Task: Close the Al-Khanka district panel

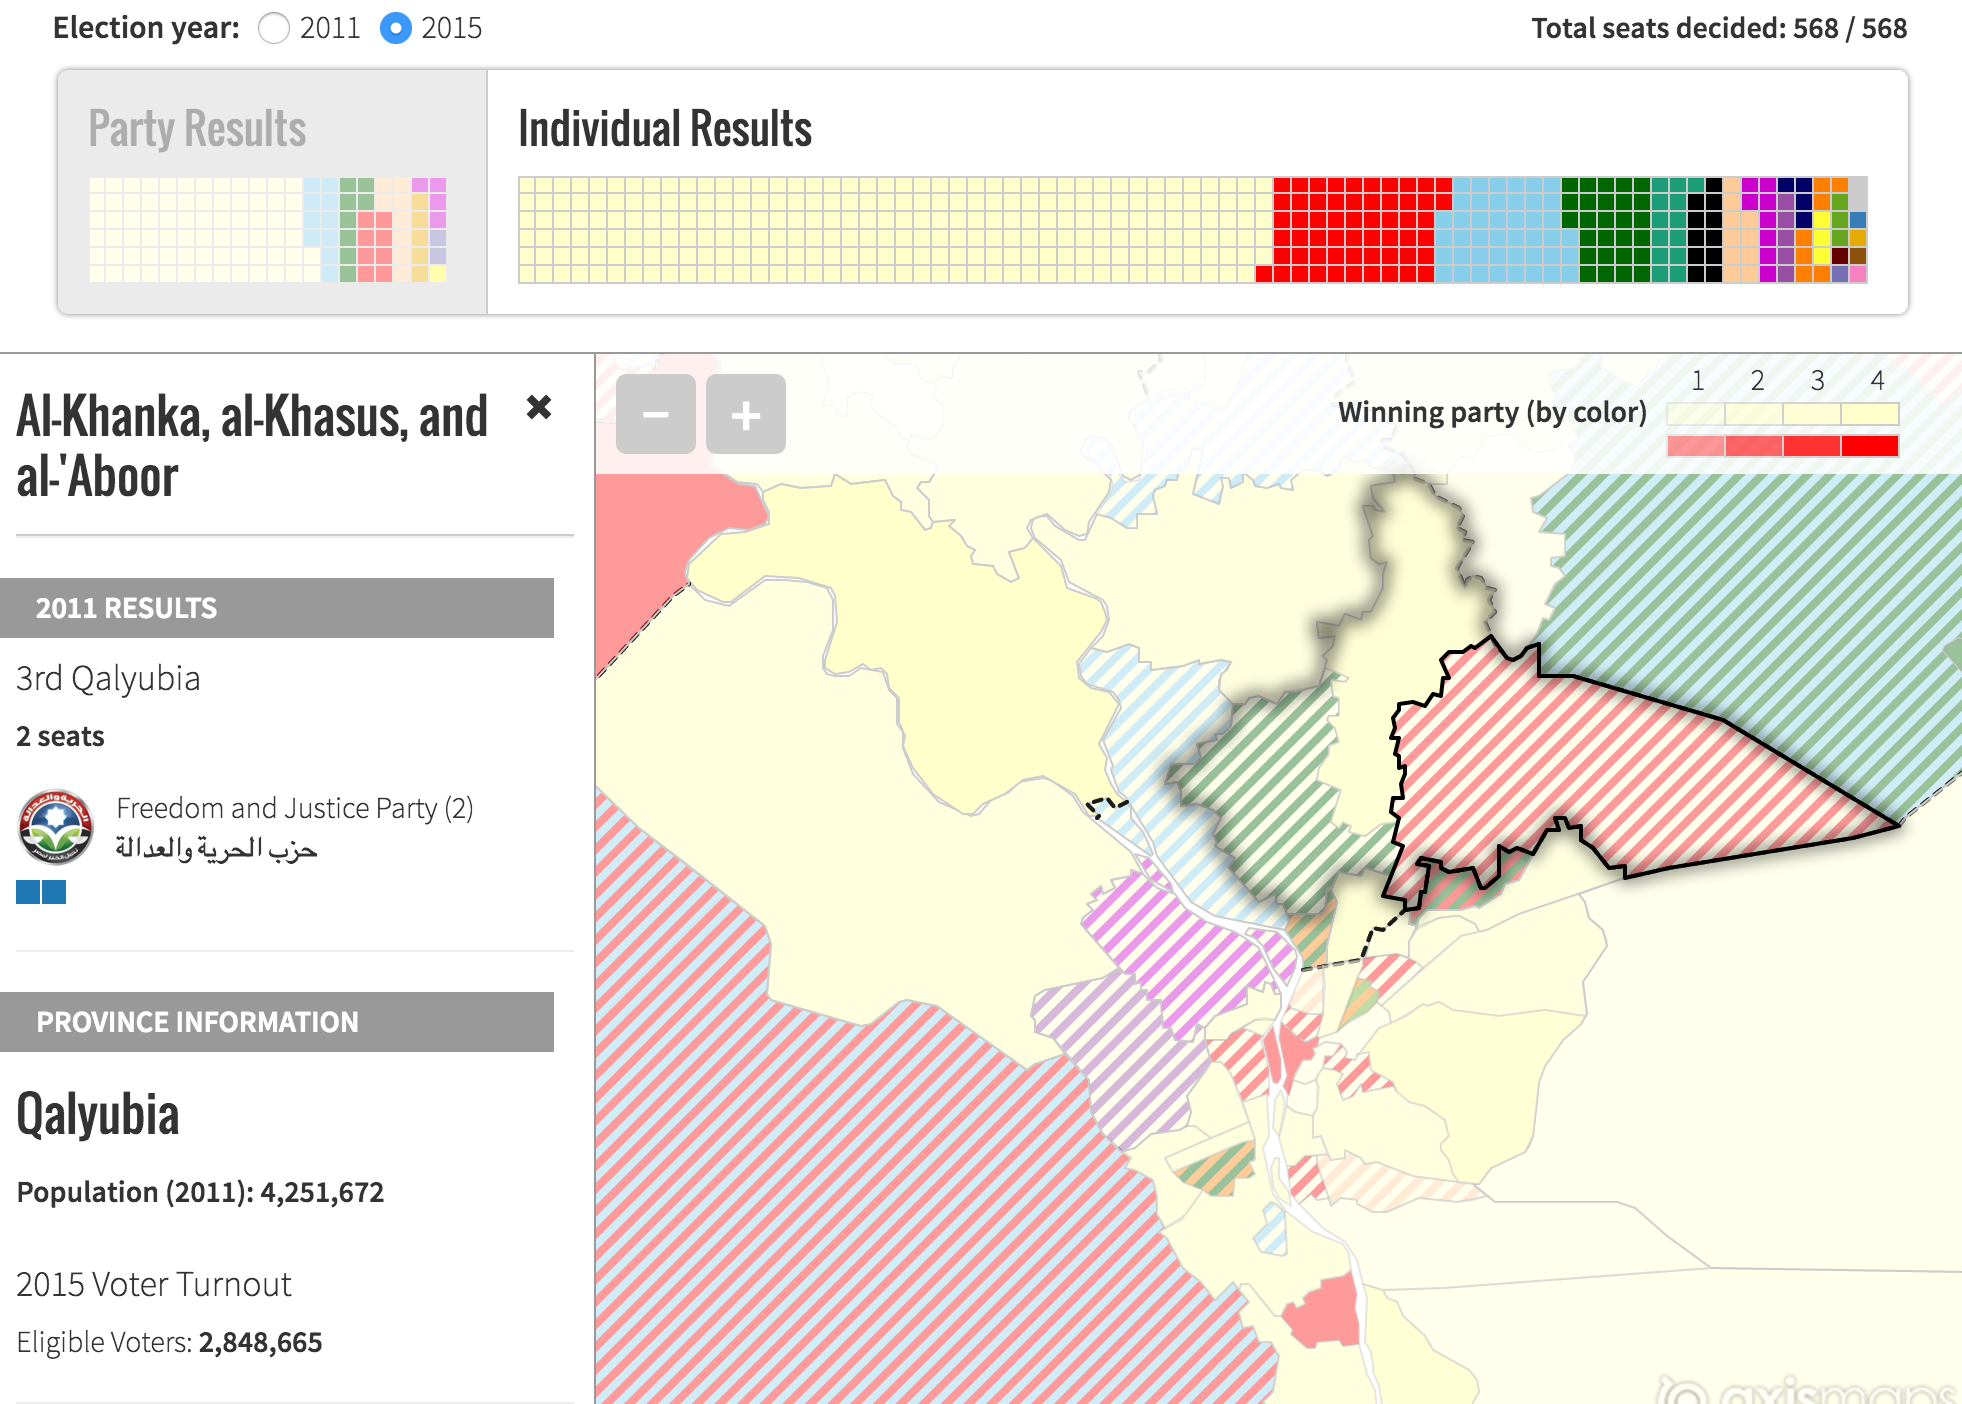Action: pos(539,407)
